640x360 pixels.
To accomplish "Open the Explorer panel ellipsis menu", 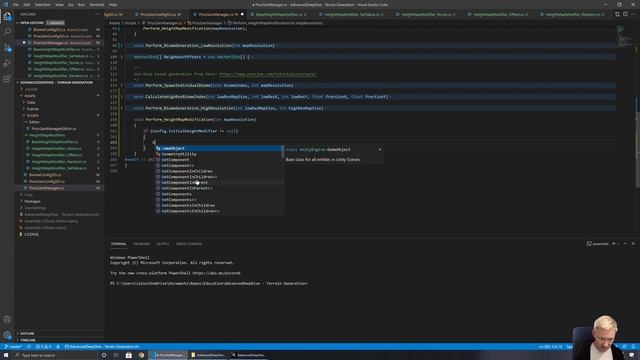I will point(97,14).
